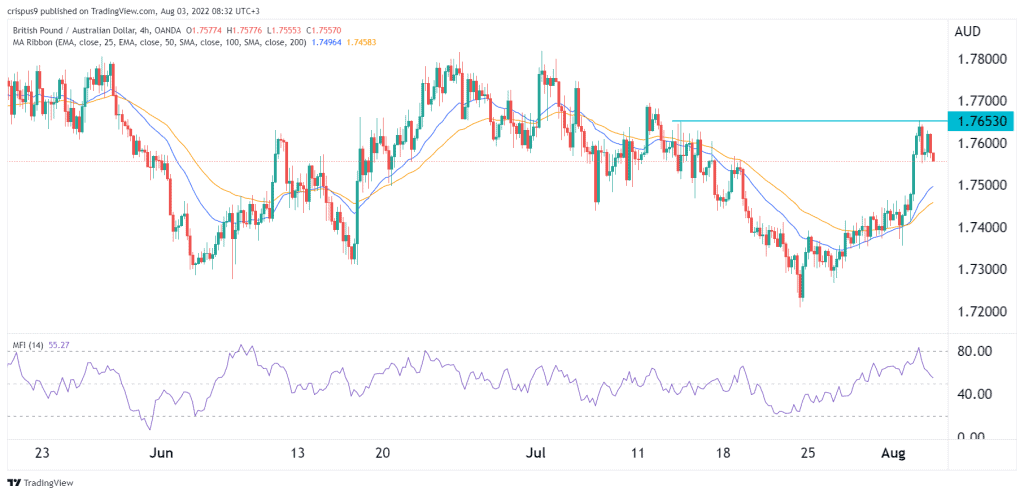This screenshot has height=495, width=1024.
Task: Click the 1.77000 price axis label
Action: tap(984, 101)
